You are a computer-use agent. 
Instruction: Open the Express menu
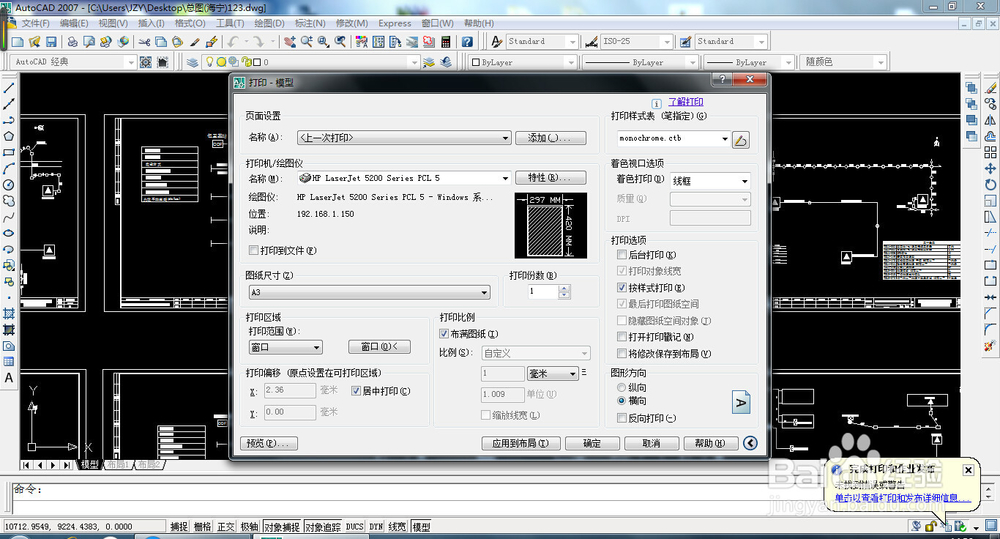tap(395, 23)
